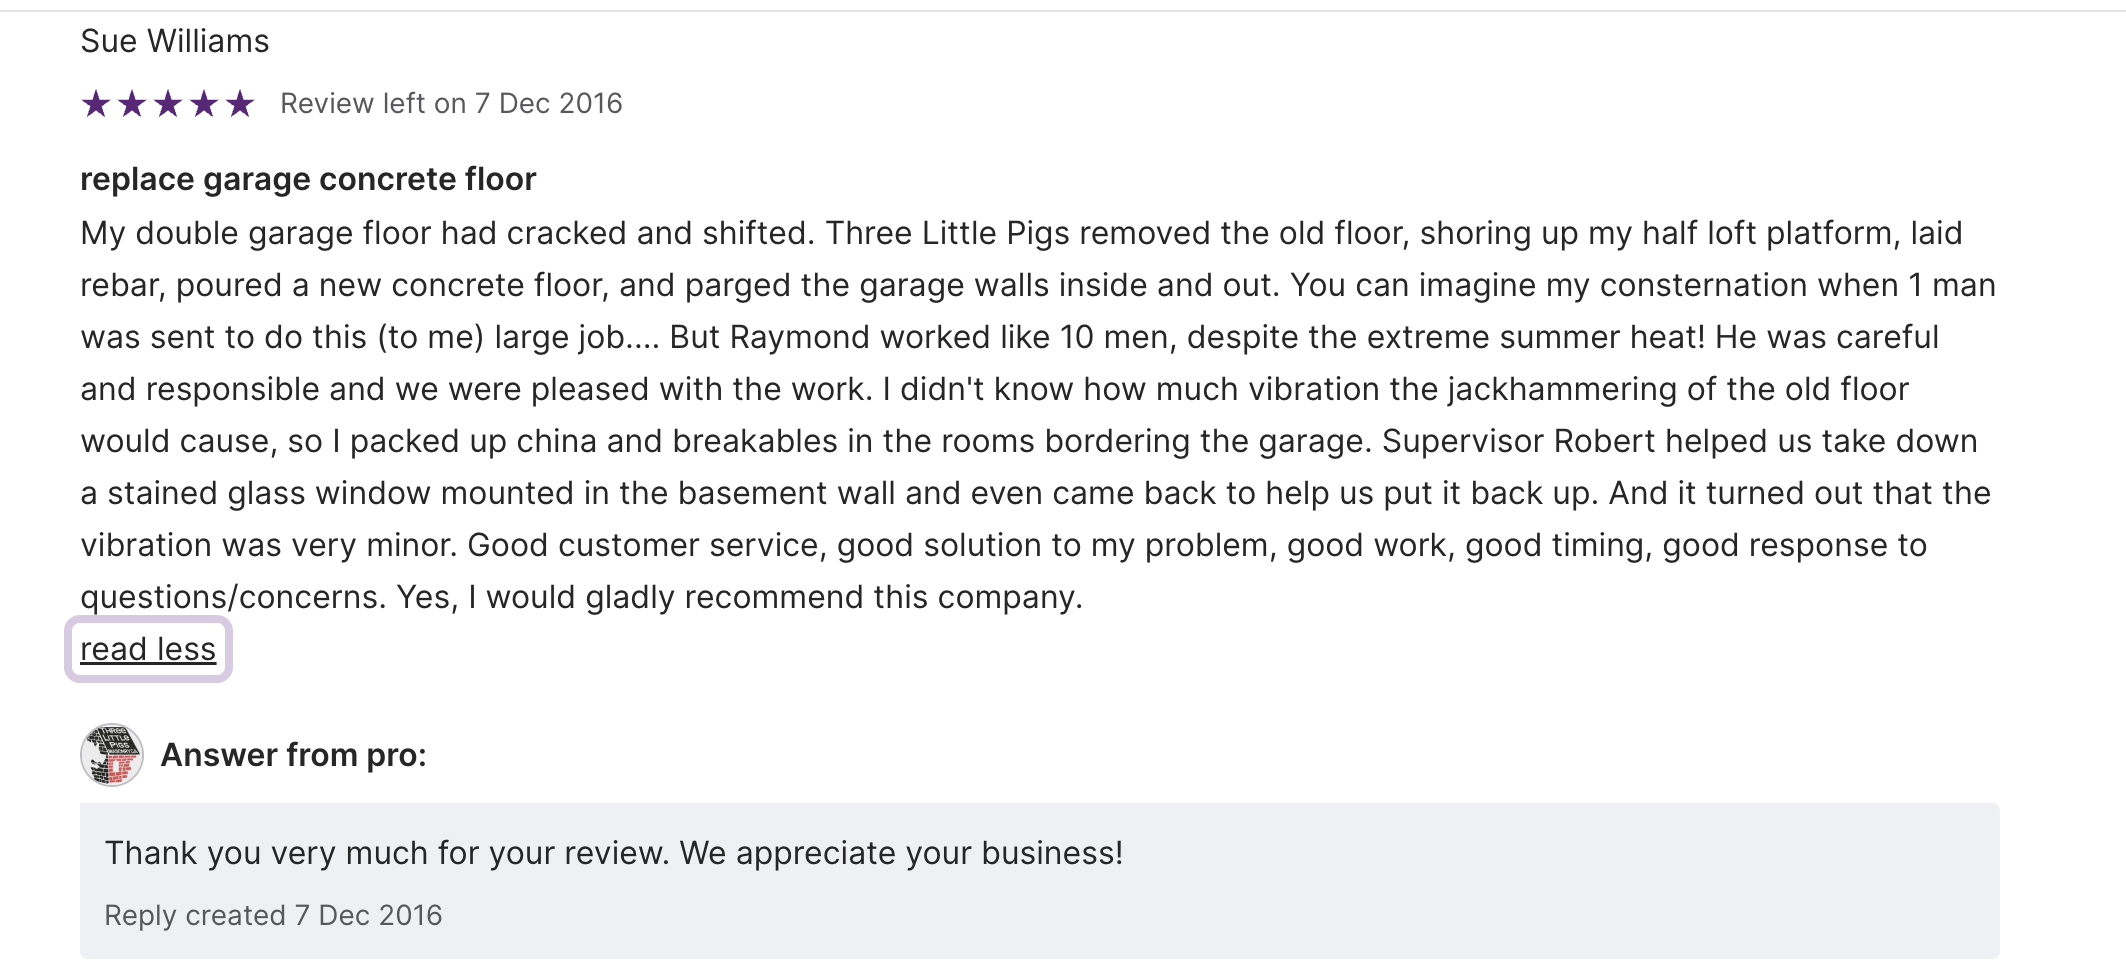The width and height of the screenshot is (2126, 966).
Task: Click the fifth purple rating star
Action: pos(240,104)
